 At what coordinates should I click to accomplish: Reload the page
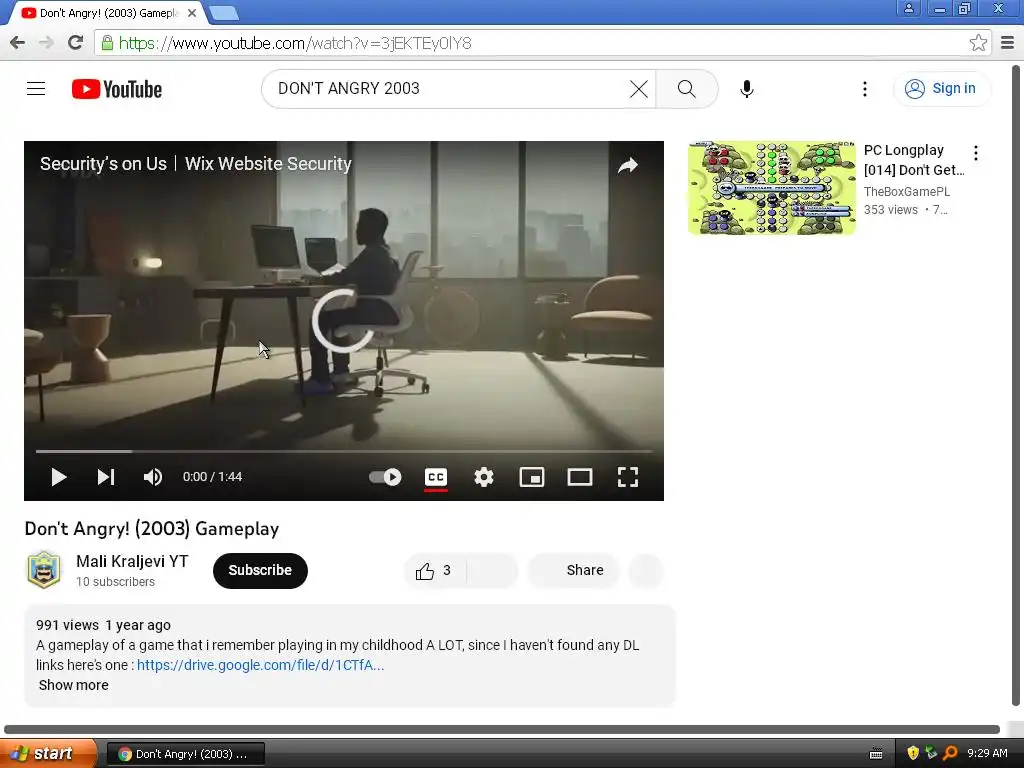[x=76, y=43]
